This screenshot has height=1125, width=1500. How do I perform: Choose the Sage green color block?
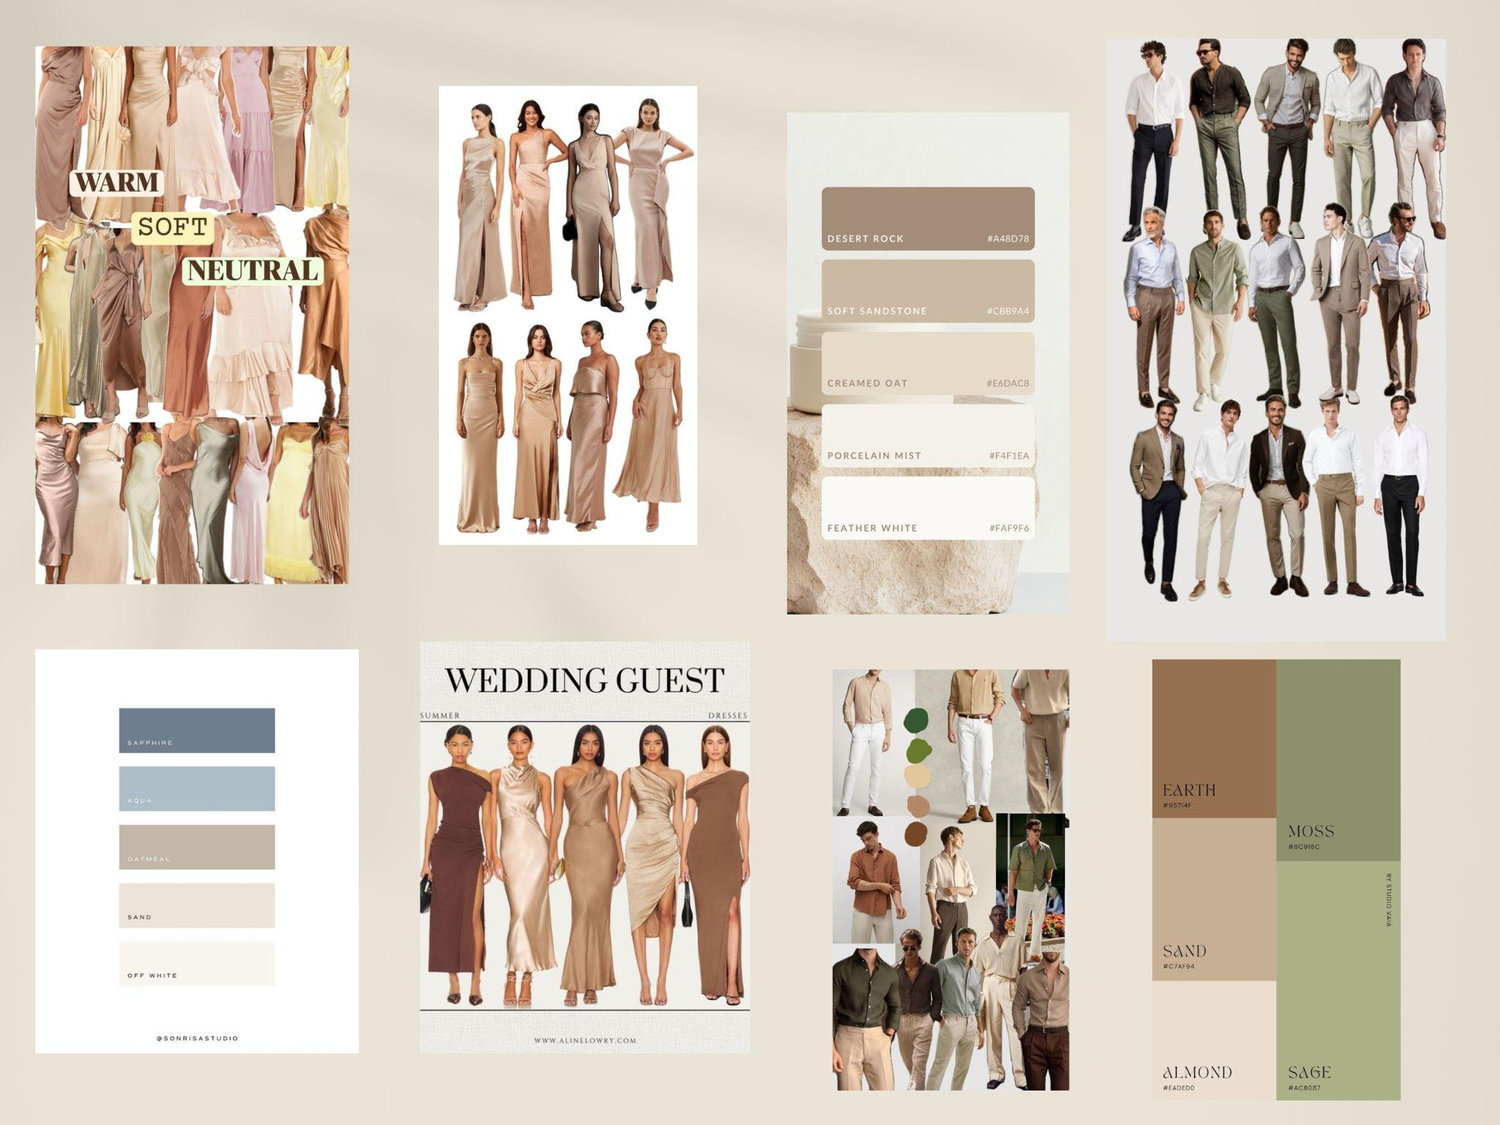tap(1338, 981)
